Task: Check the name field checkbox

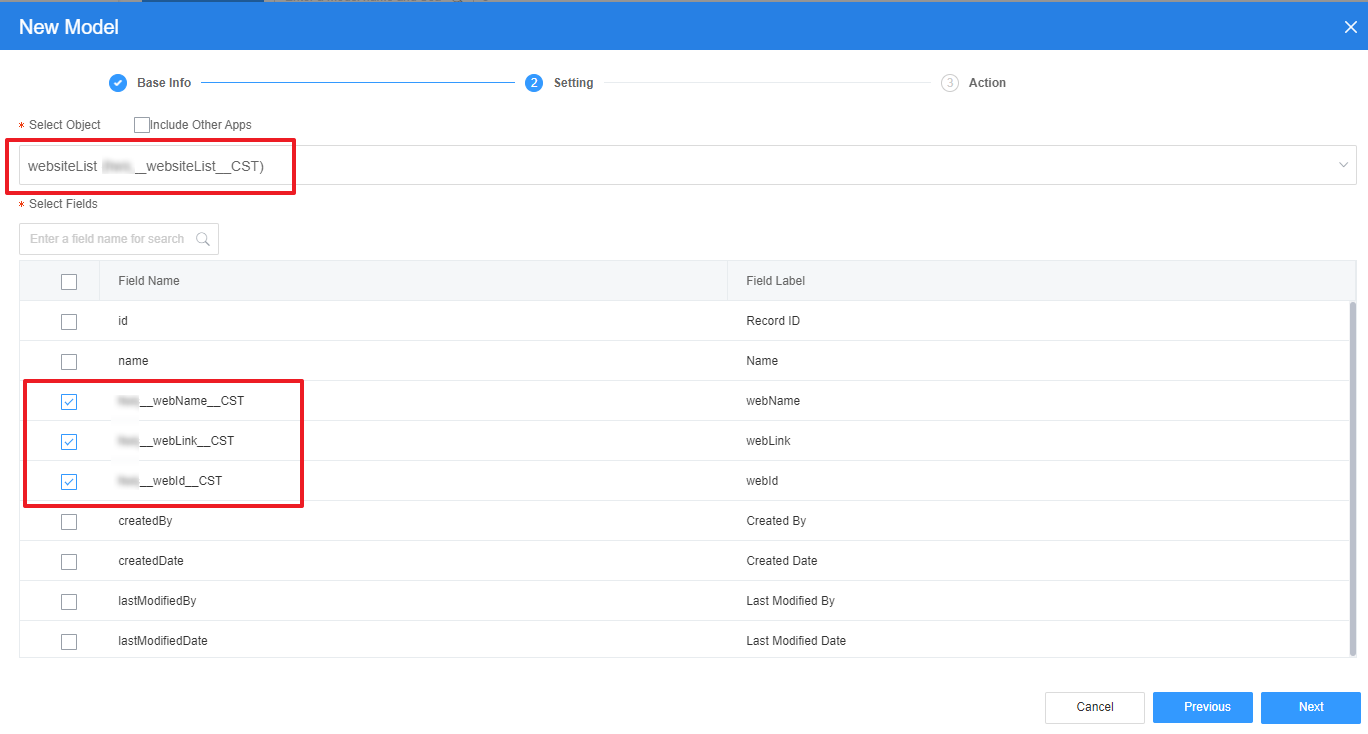Action: pos(69,362)
